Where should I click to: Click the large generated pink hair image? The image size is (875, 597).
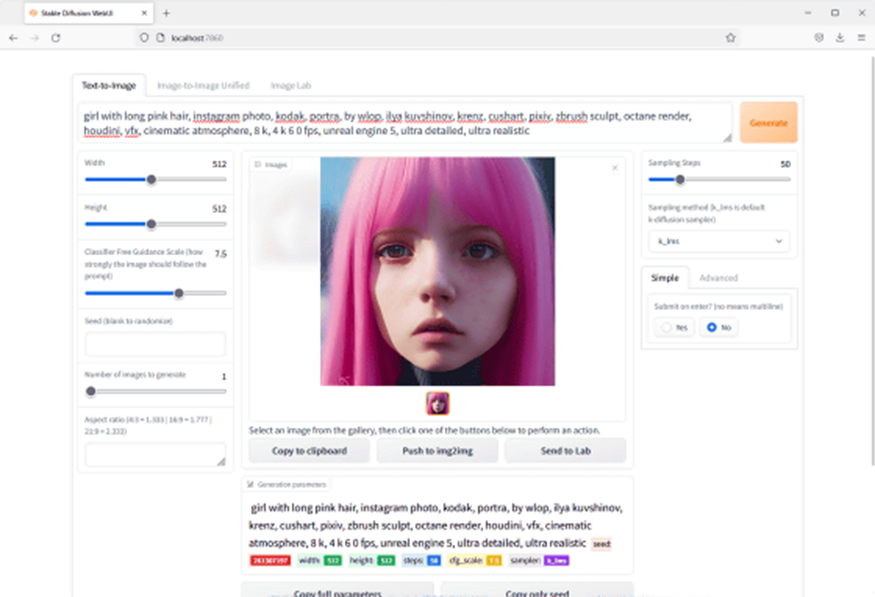click(x=438, y=271)
